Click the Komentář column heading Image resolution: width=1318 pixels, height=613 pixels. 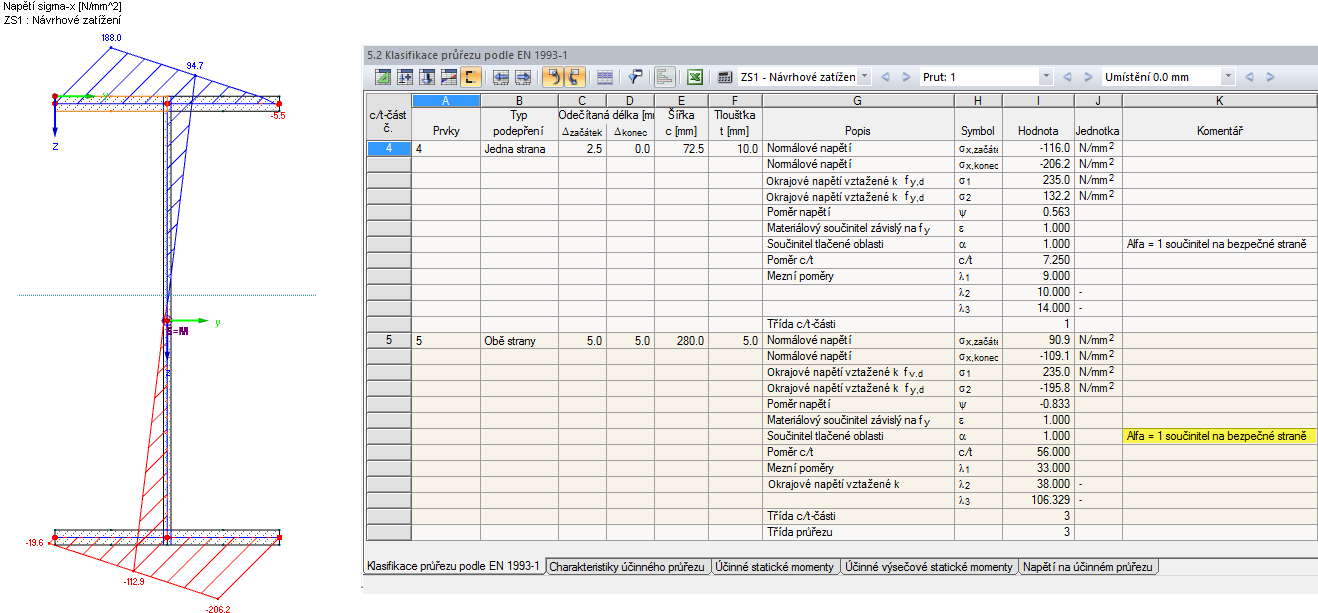(x=1218, y=131)
